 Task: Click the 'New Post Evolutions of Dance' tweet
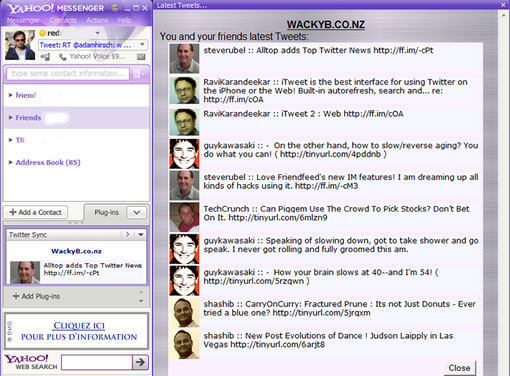(x=328, y=340)
